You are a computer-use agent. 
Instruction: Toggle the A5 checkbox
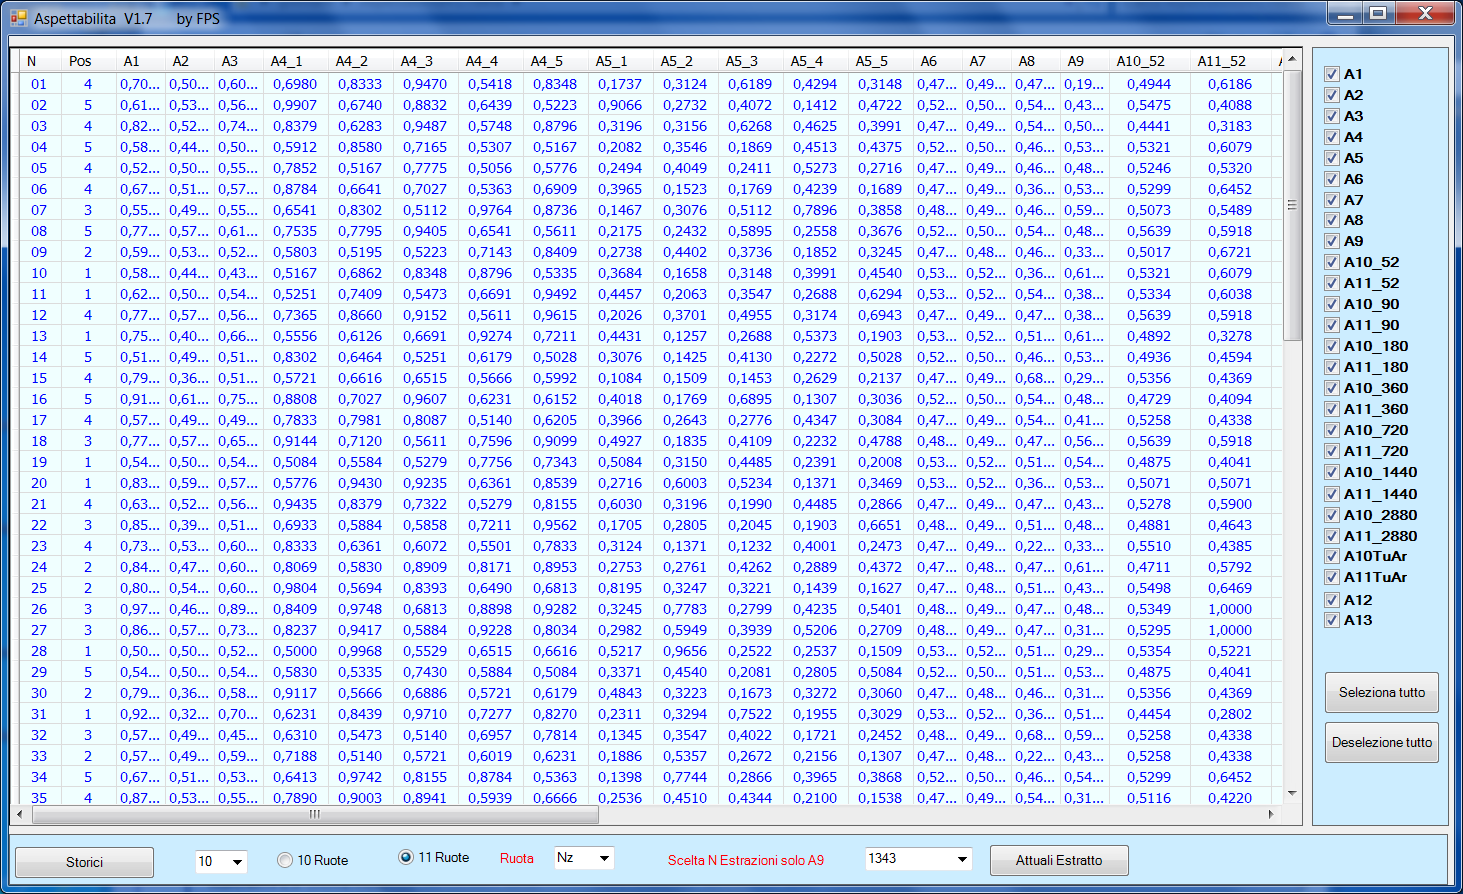pyautogui.click(x=1331, y=158)
